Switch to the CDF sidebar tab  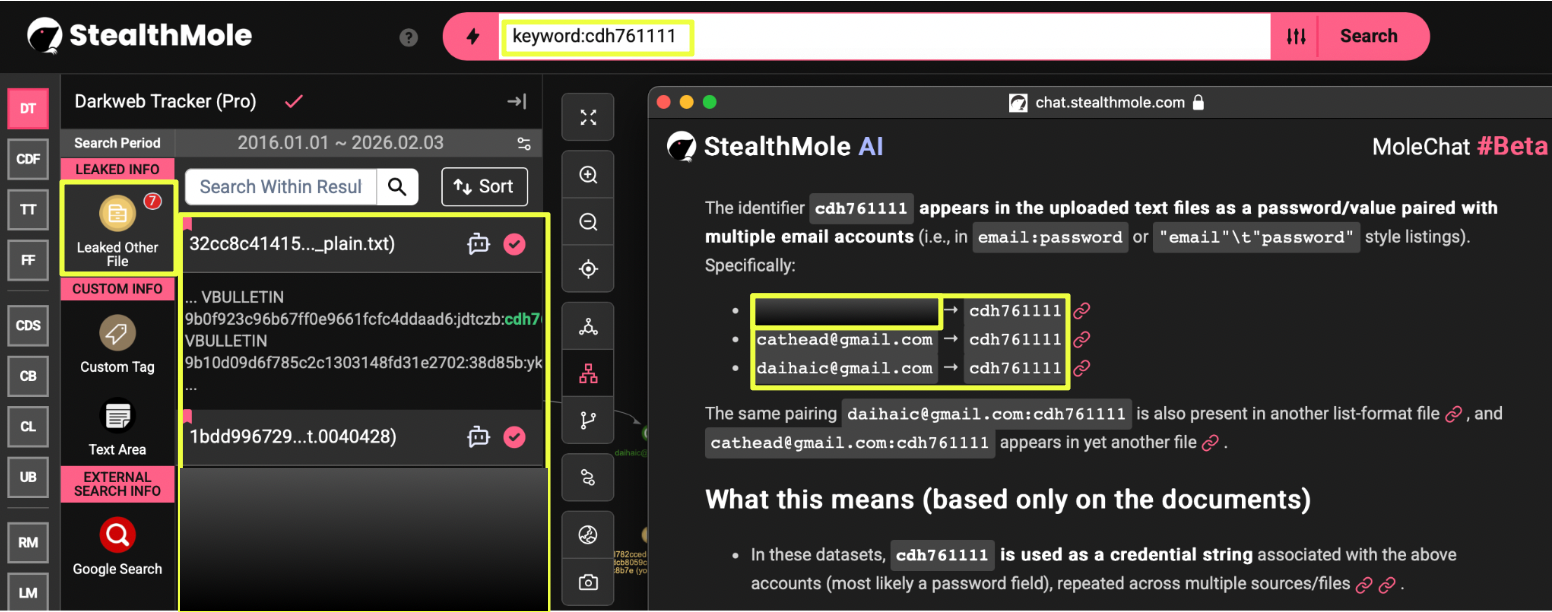[28, 159]
